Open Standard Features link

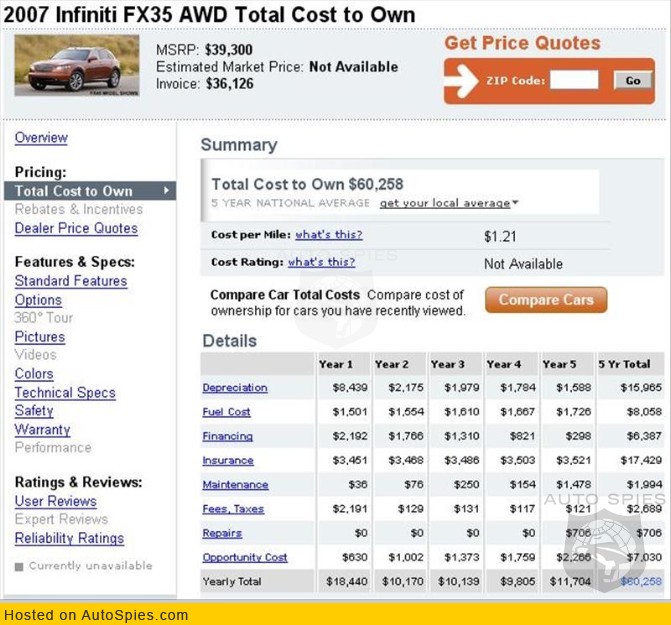pyautogui.click(x=71, y=281)
